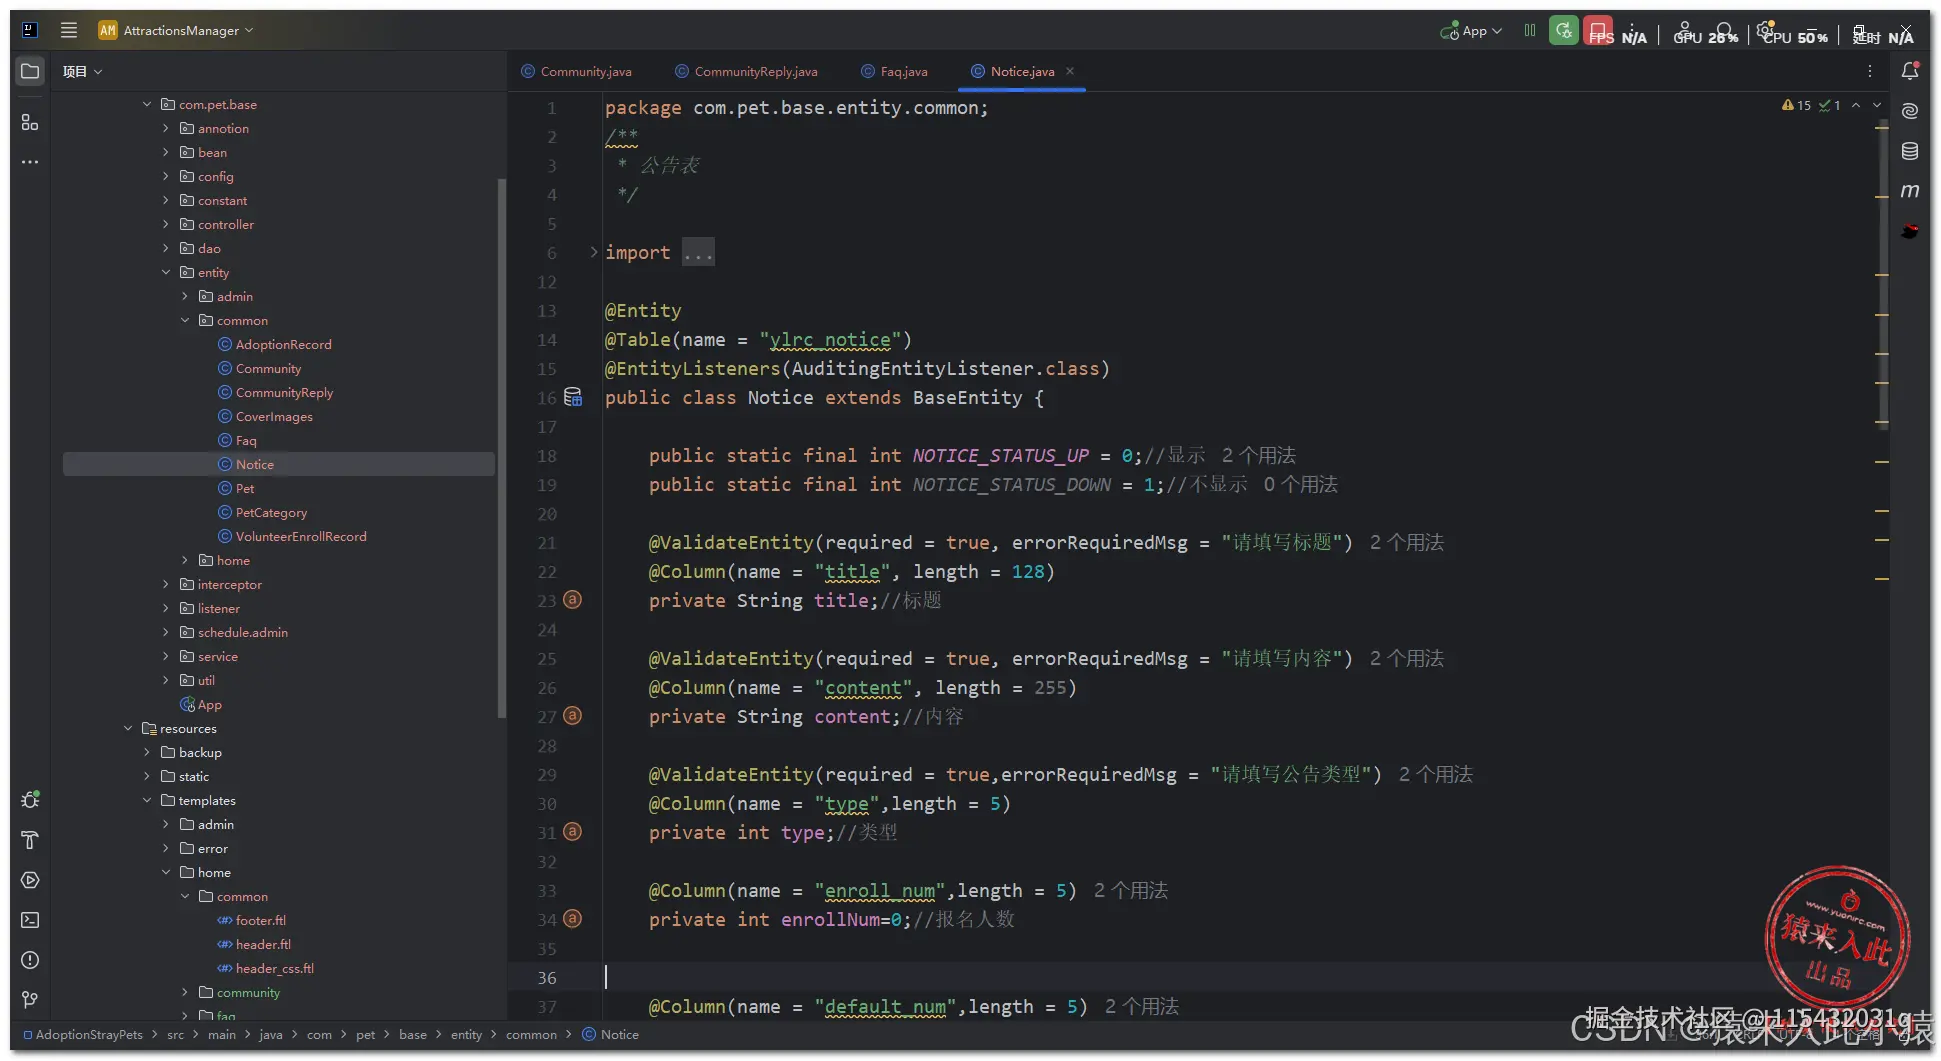Select the App class in project tree
Image resolution: width=1941 pixels, height=1061 pixels.
tap(209, 704)
